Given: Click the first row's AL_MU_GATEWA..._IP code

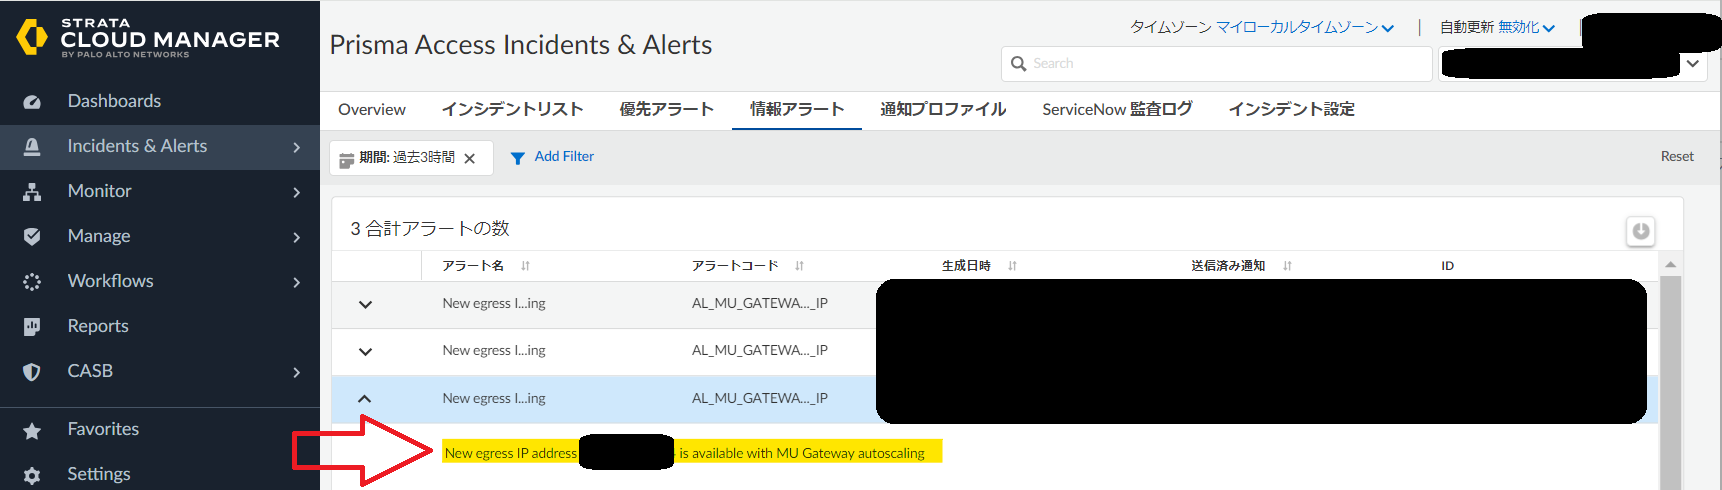Looking at the screenshot, I should point(760,304).
